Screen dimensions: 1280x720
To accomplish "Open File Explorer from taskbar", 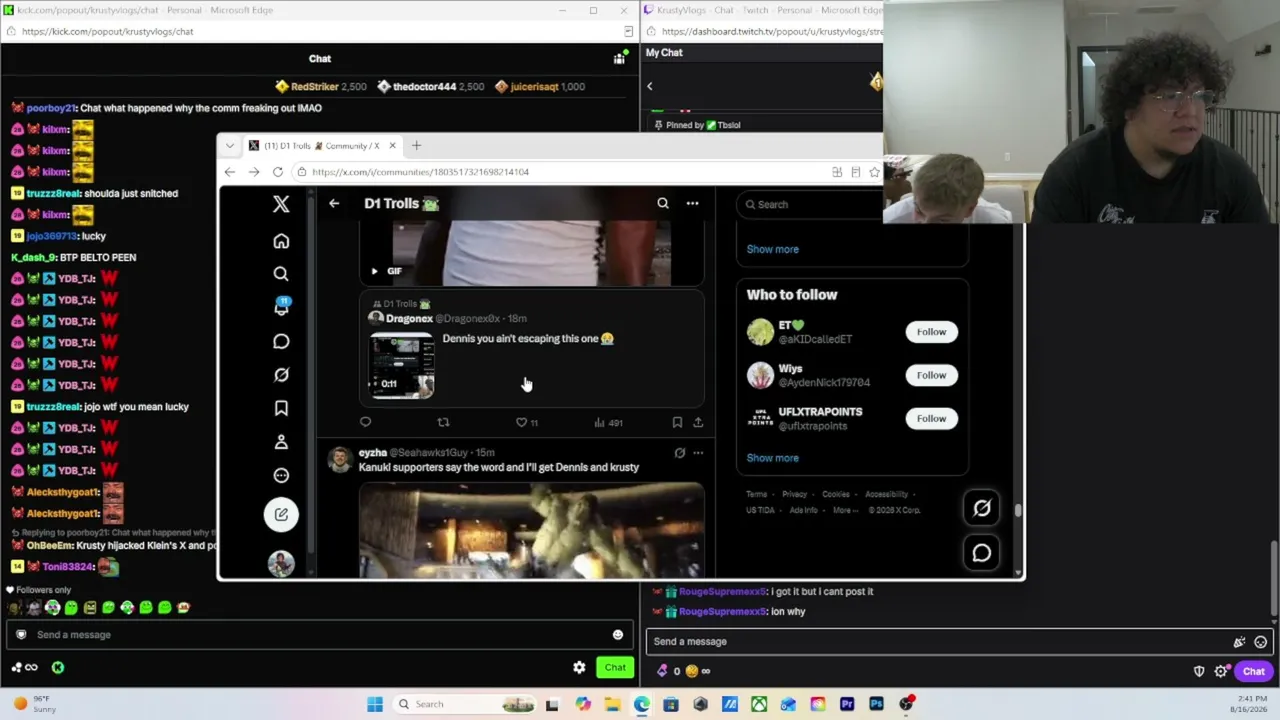I will click(612, 704).
